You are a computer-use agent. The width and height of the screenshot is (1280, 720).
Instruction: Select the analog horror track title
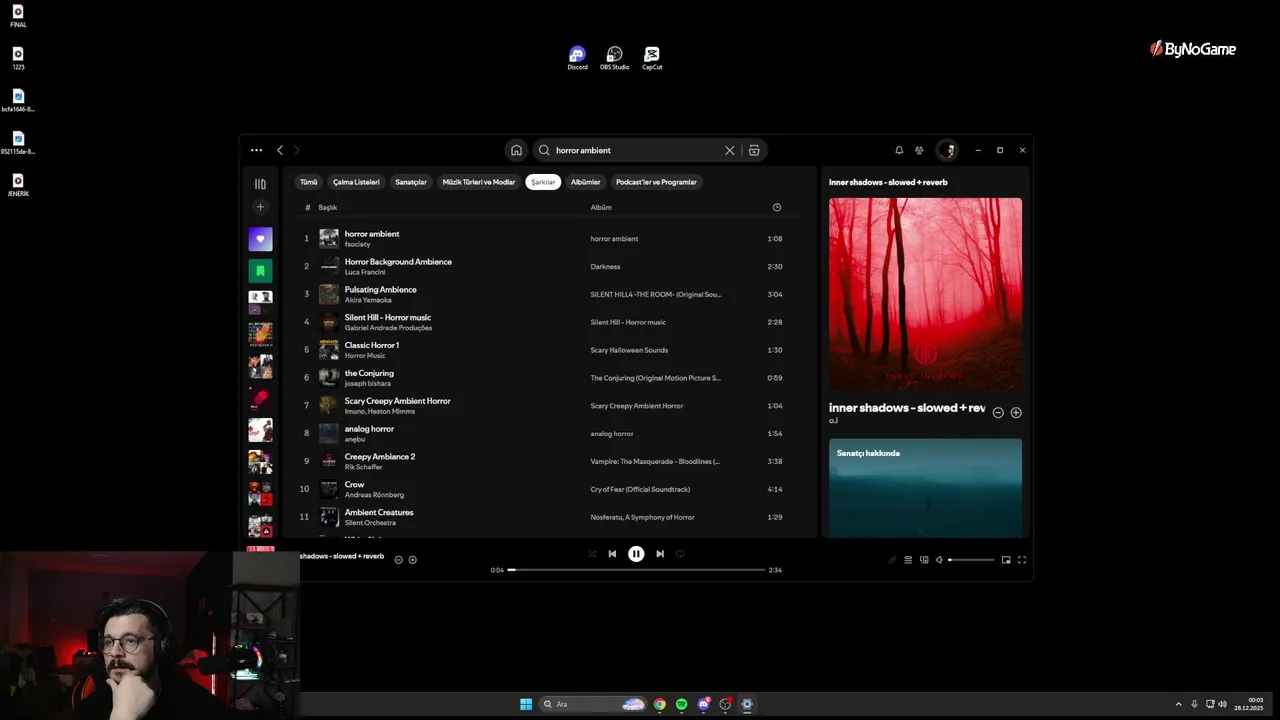pos(369,429)
